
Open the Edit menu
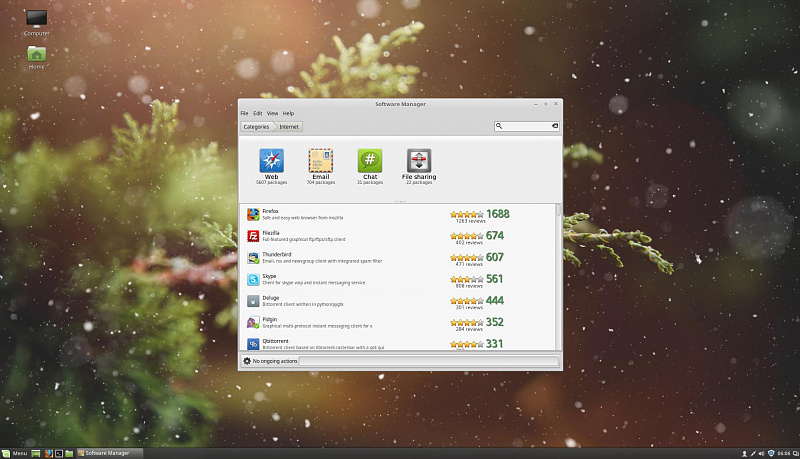pyautogui.click(x=257, y=114)
